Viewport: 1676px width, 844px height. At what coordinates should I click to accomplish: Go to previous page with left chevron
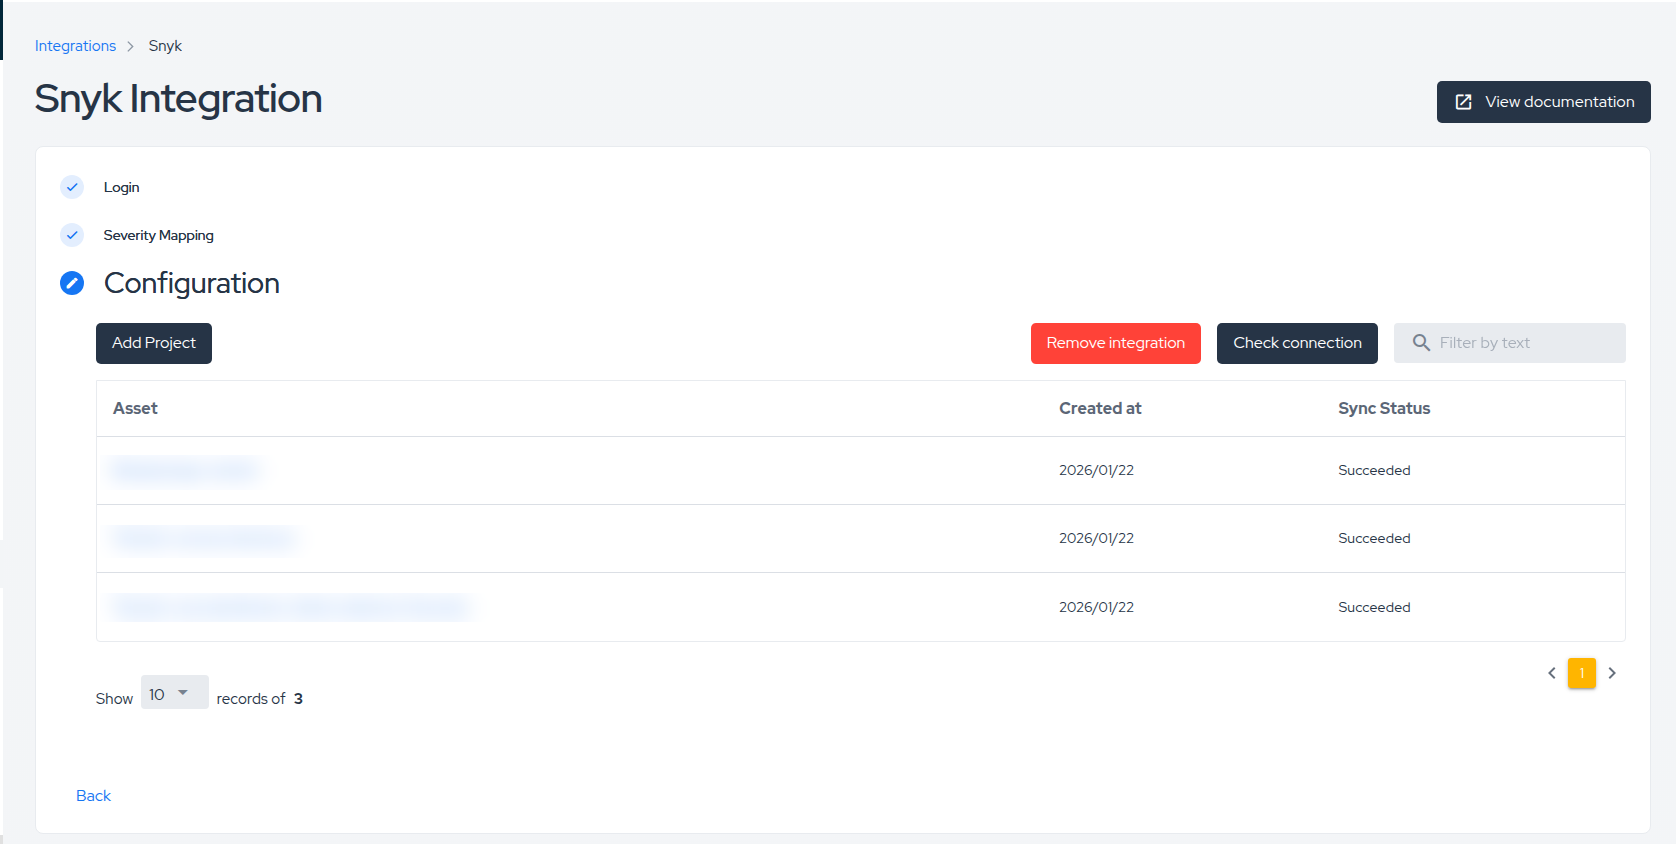[x=1552, y=673]
